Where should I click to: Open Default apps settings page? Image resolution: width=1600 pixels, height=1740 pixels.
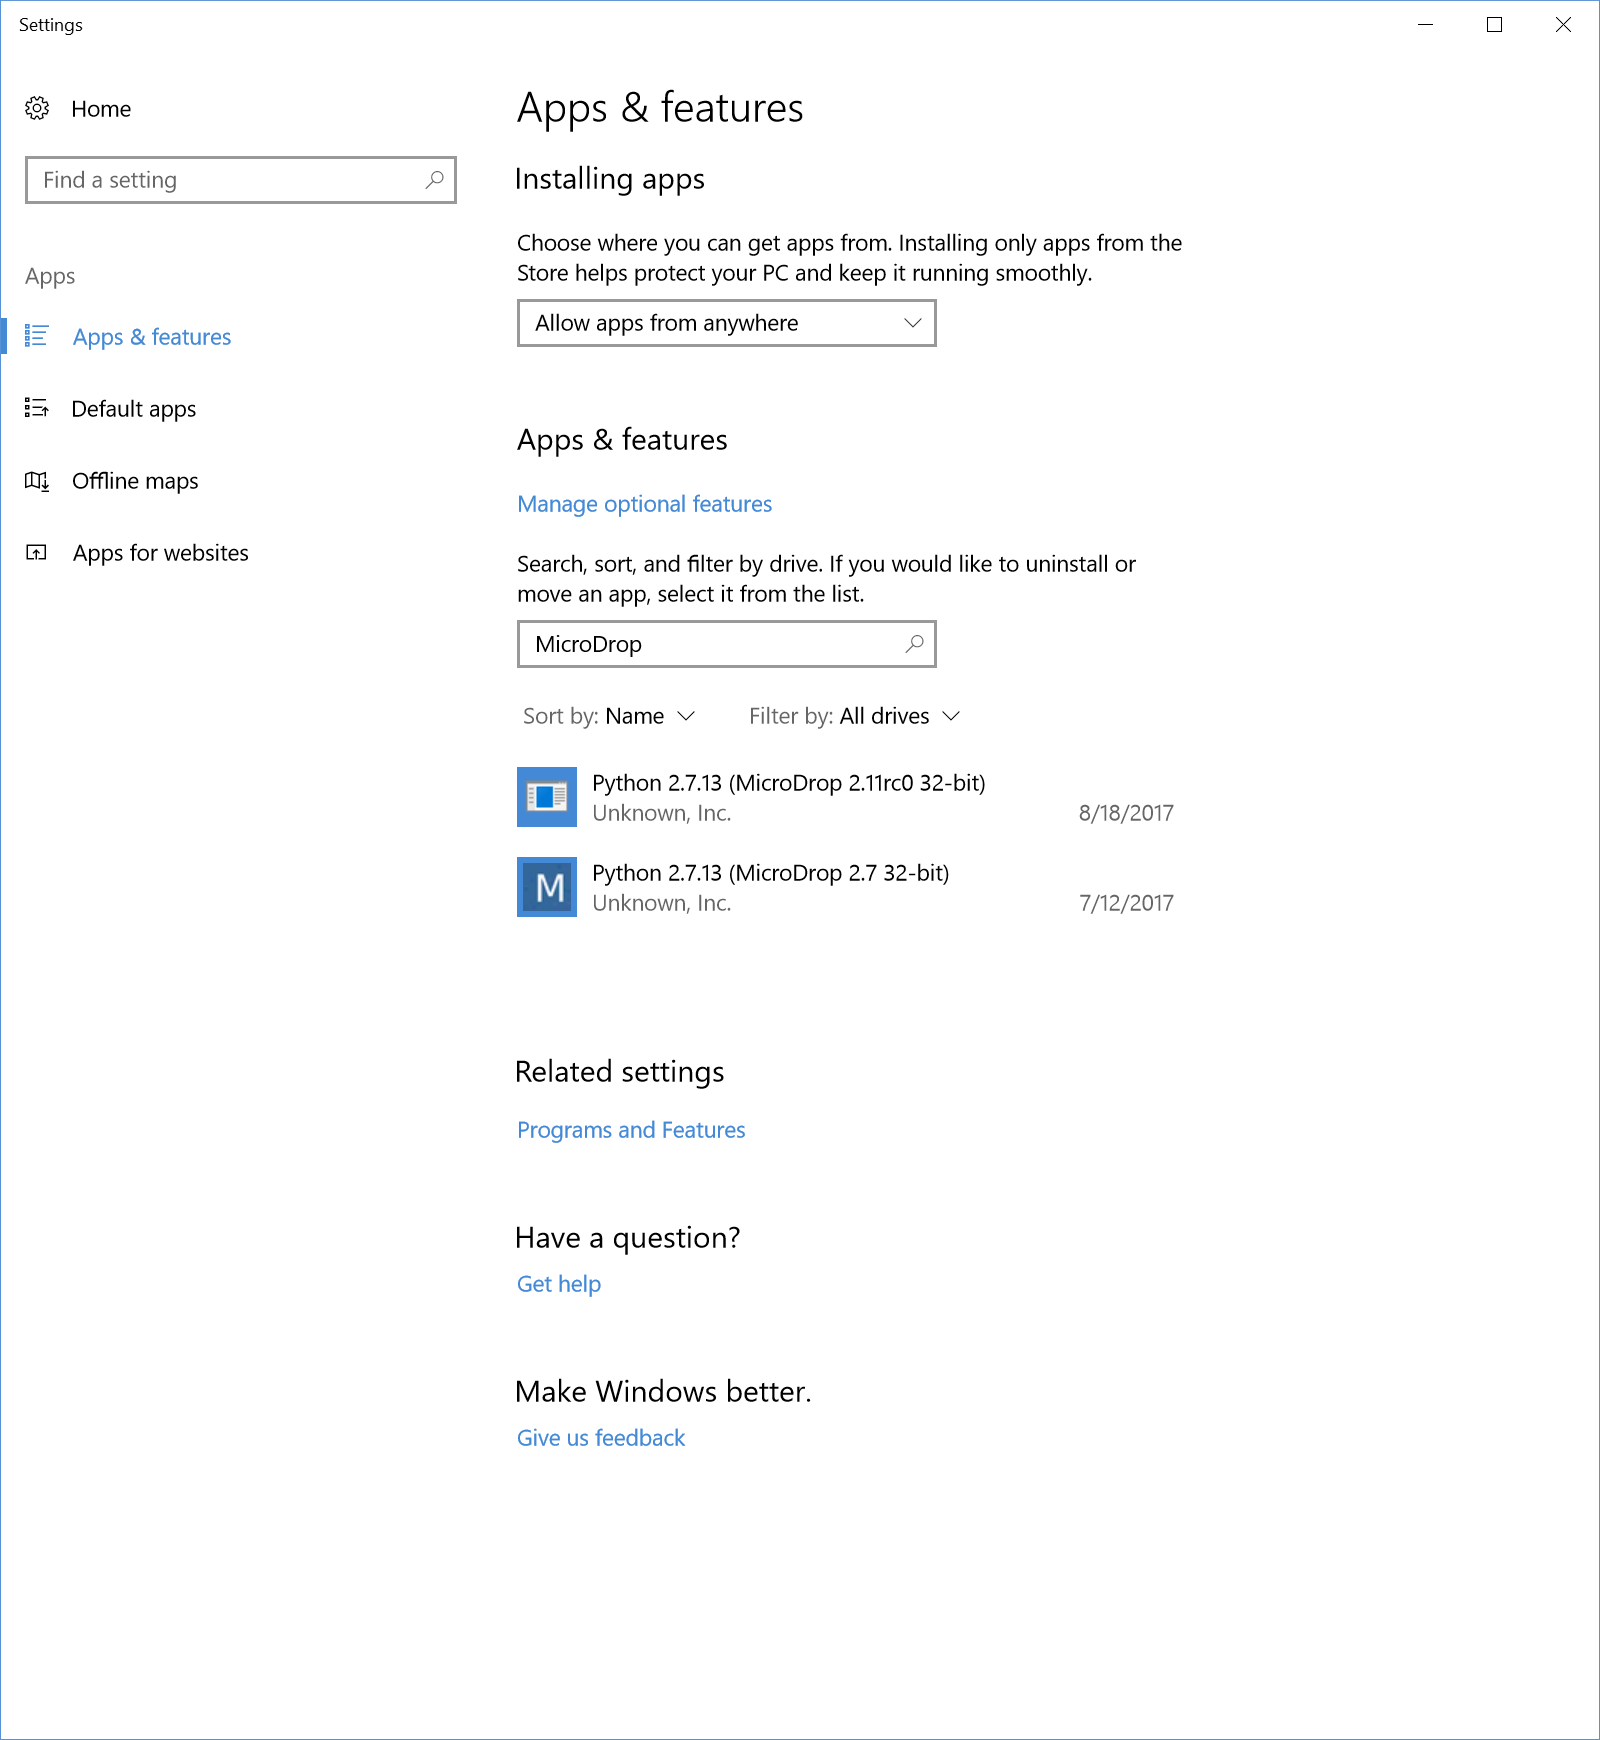tap(134, 409)
